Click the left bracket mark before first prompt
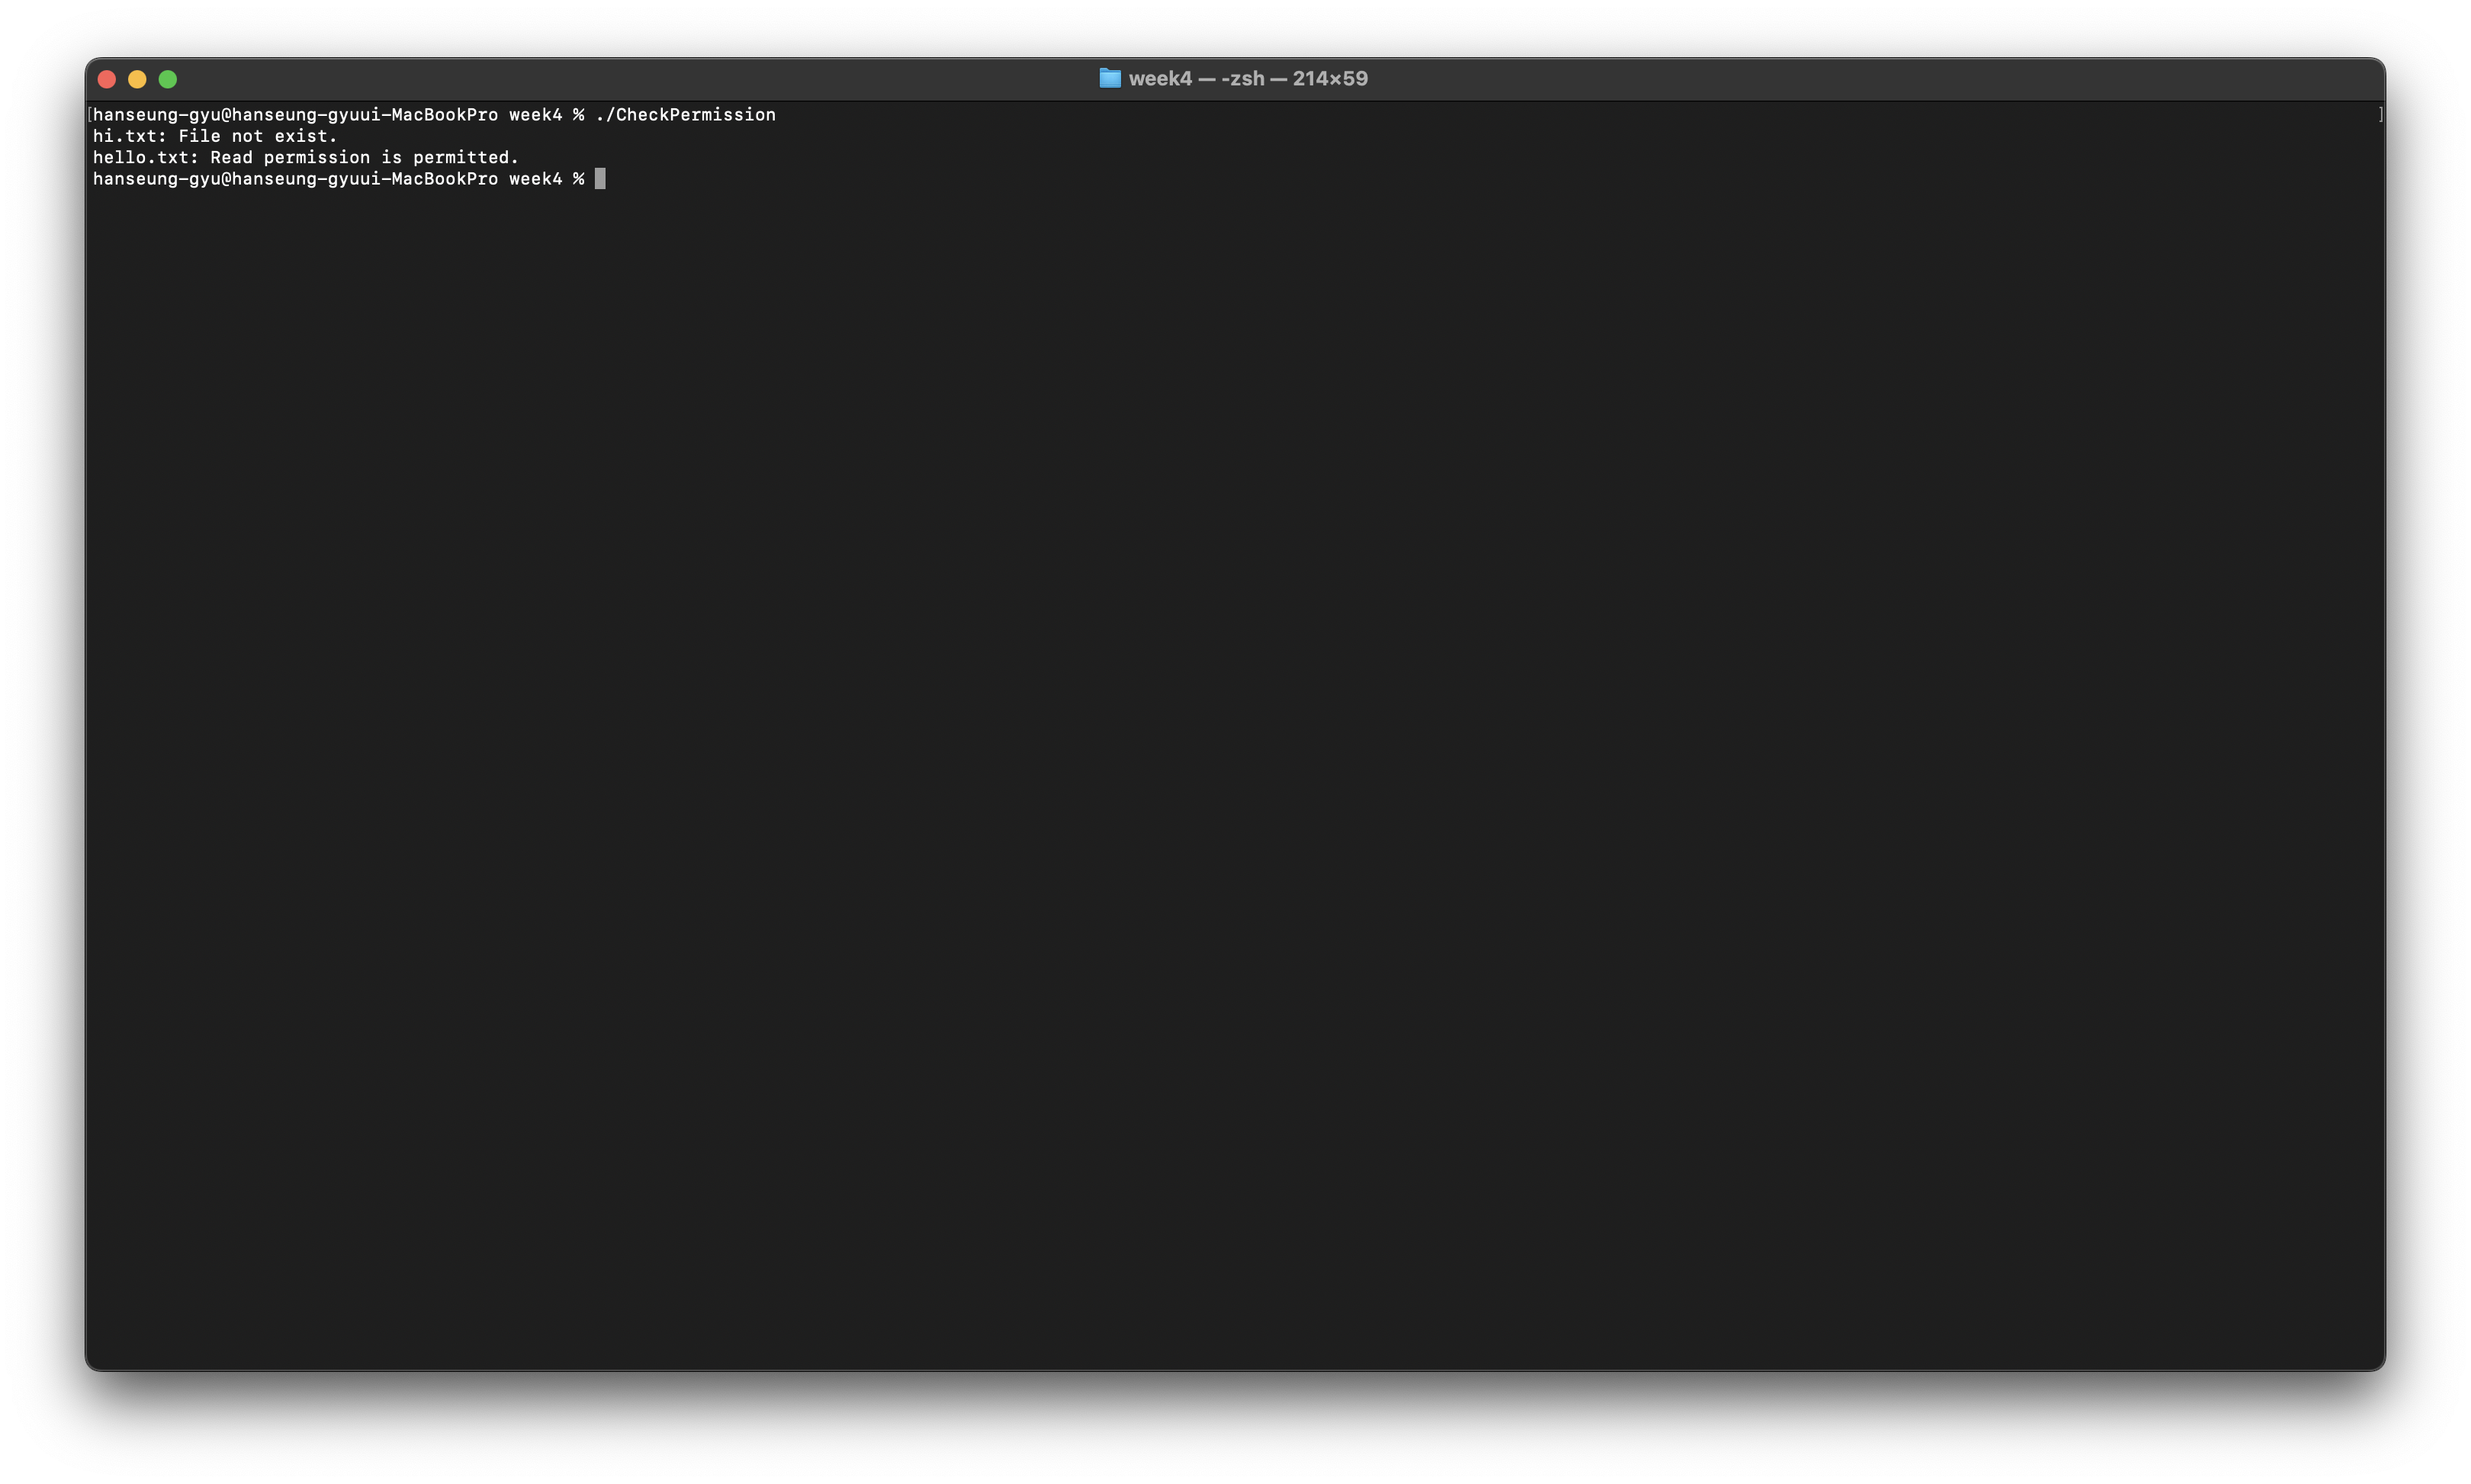 click(89, 115)
